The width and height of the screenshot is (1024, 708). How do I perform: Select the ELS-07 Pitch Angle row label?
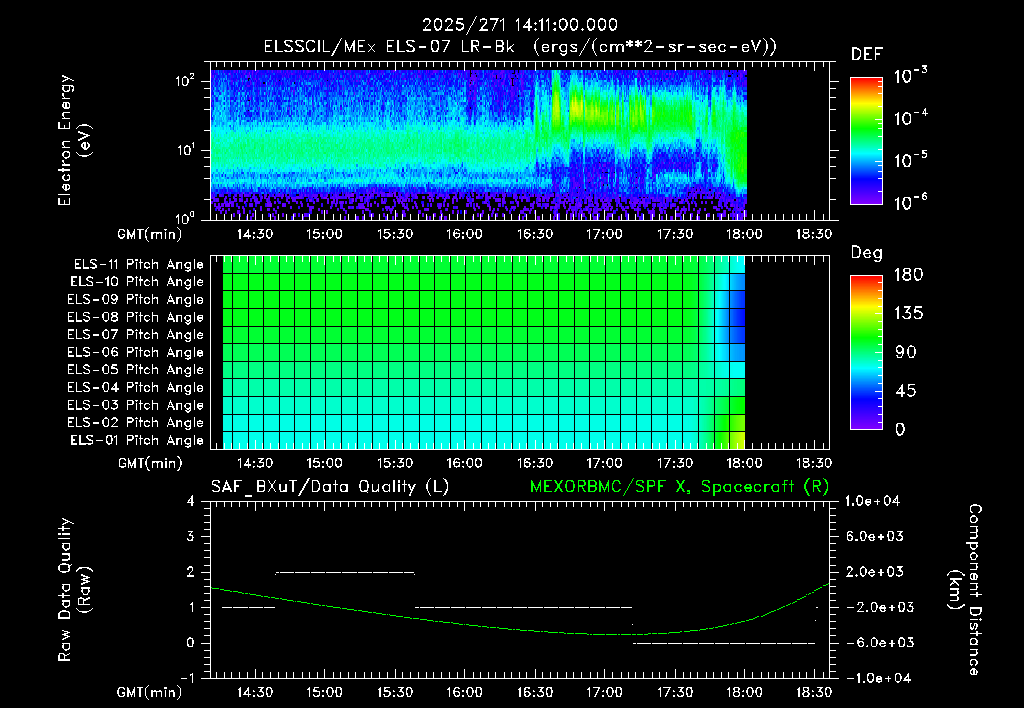[136, 334]
